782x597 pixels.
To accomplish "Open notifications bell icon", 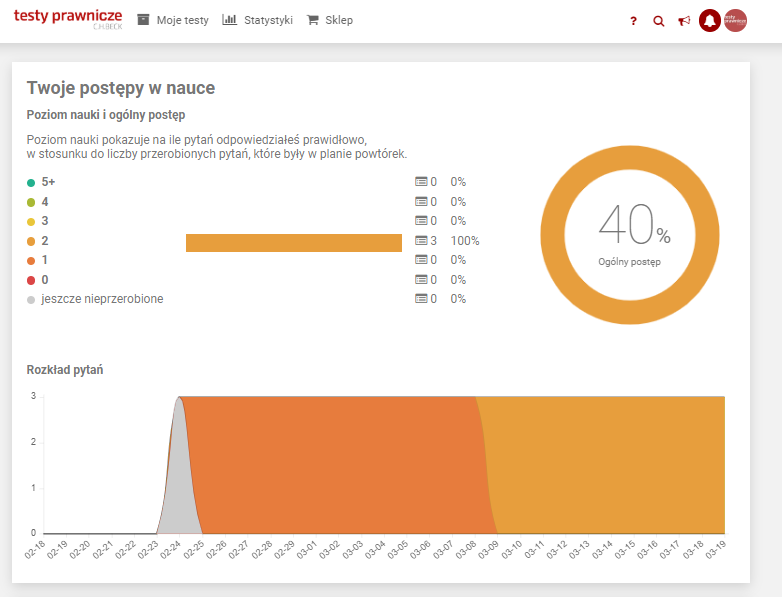I will pos(710,20).
